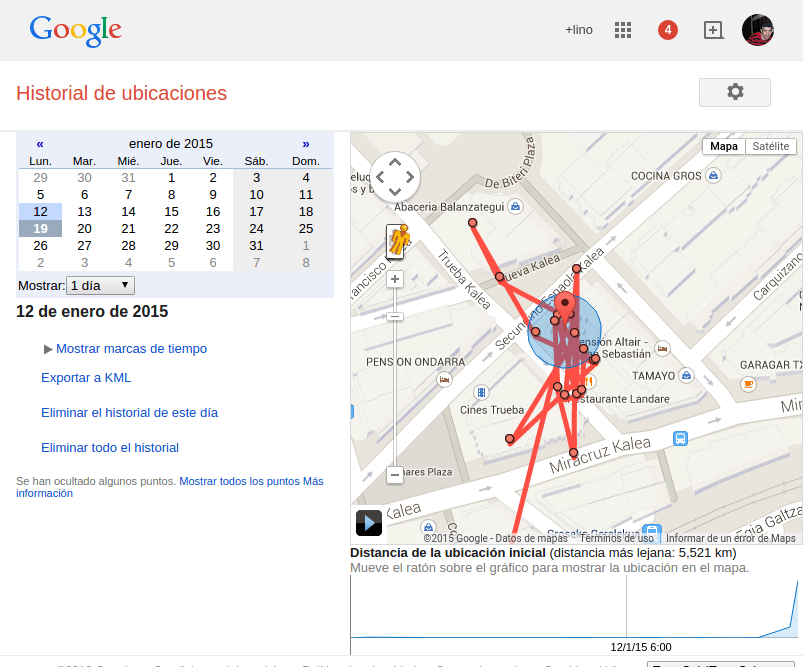The height and width of the screenshot is (667, 804).
Task: Go to the Google logo home
Action: (75, 31)
